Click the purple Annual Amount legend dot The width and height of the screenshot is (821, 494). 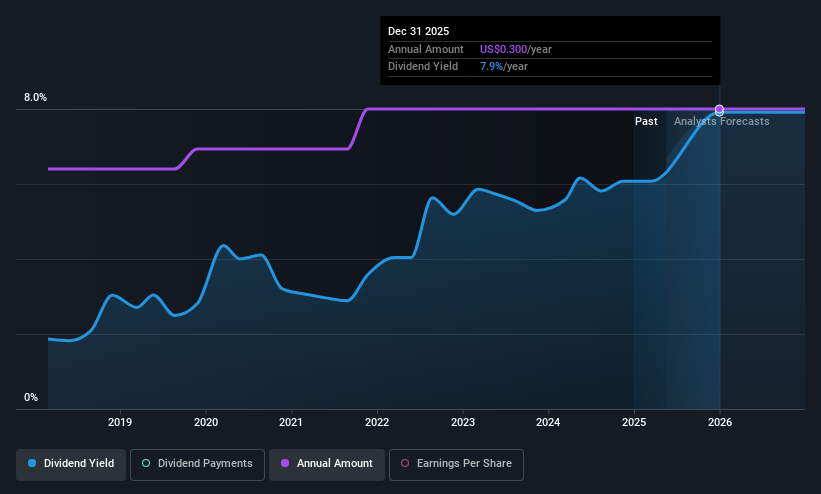pos(285,463)
